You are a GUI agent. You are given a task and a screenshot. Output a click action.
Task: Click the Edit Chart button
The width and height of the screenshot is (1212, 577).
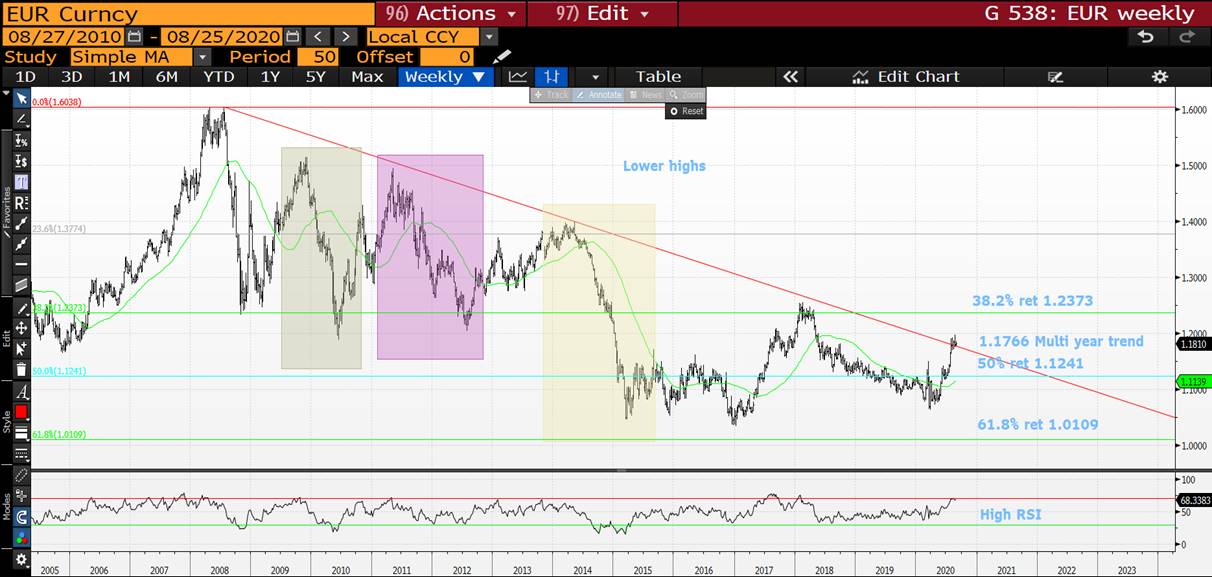coord(906,77)
